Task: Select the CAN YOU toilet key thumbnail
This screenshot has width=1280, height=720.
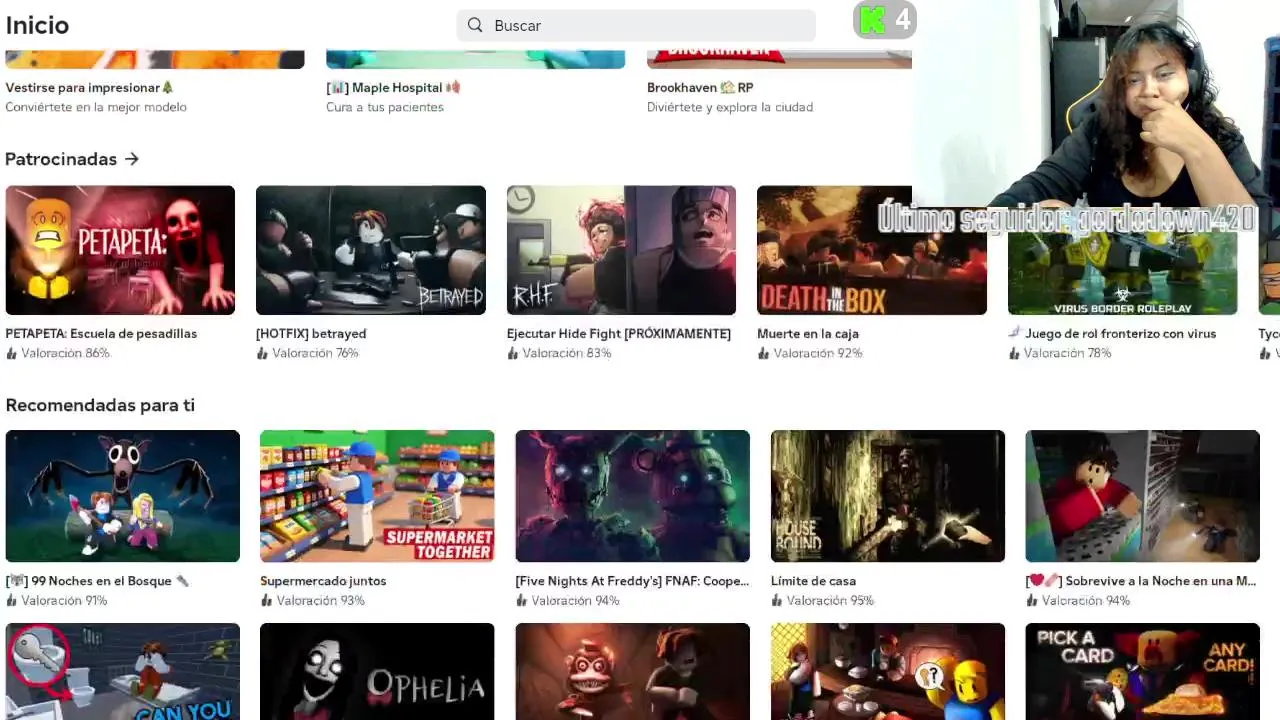Action: point(123,672)
